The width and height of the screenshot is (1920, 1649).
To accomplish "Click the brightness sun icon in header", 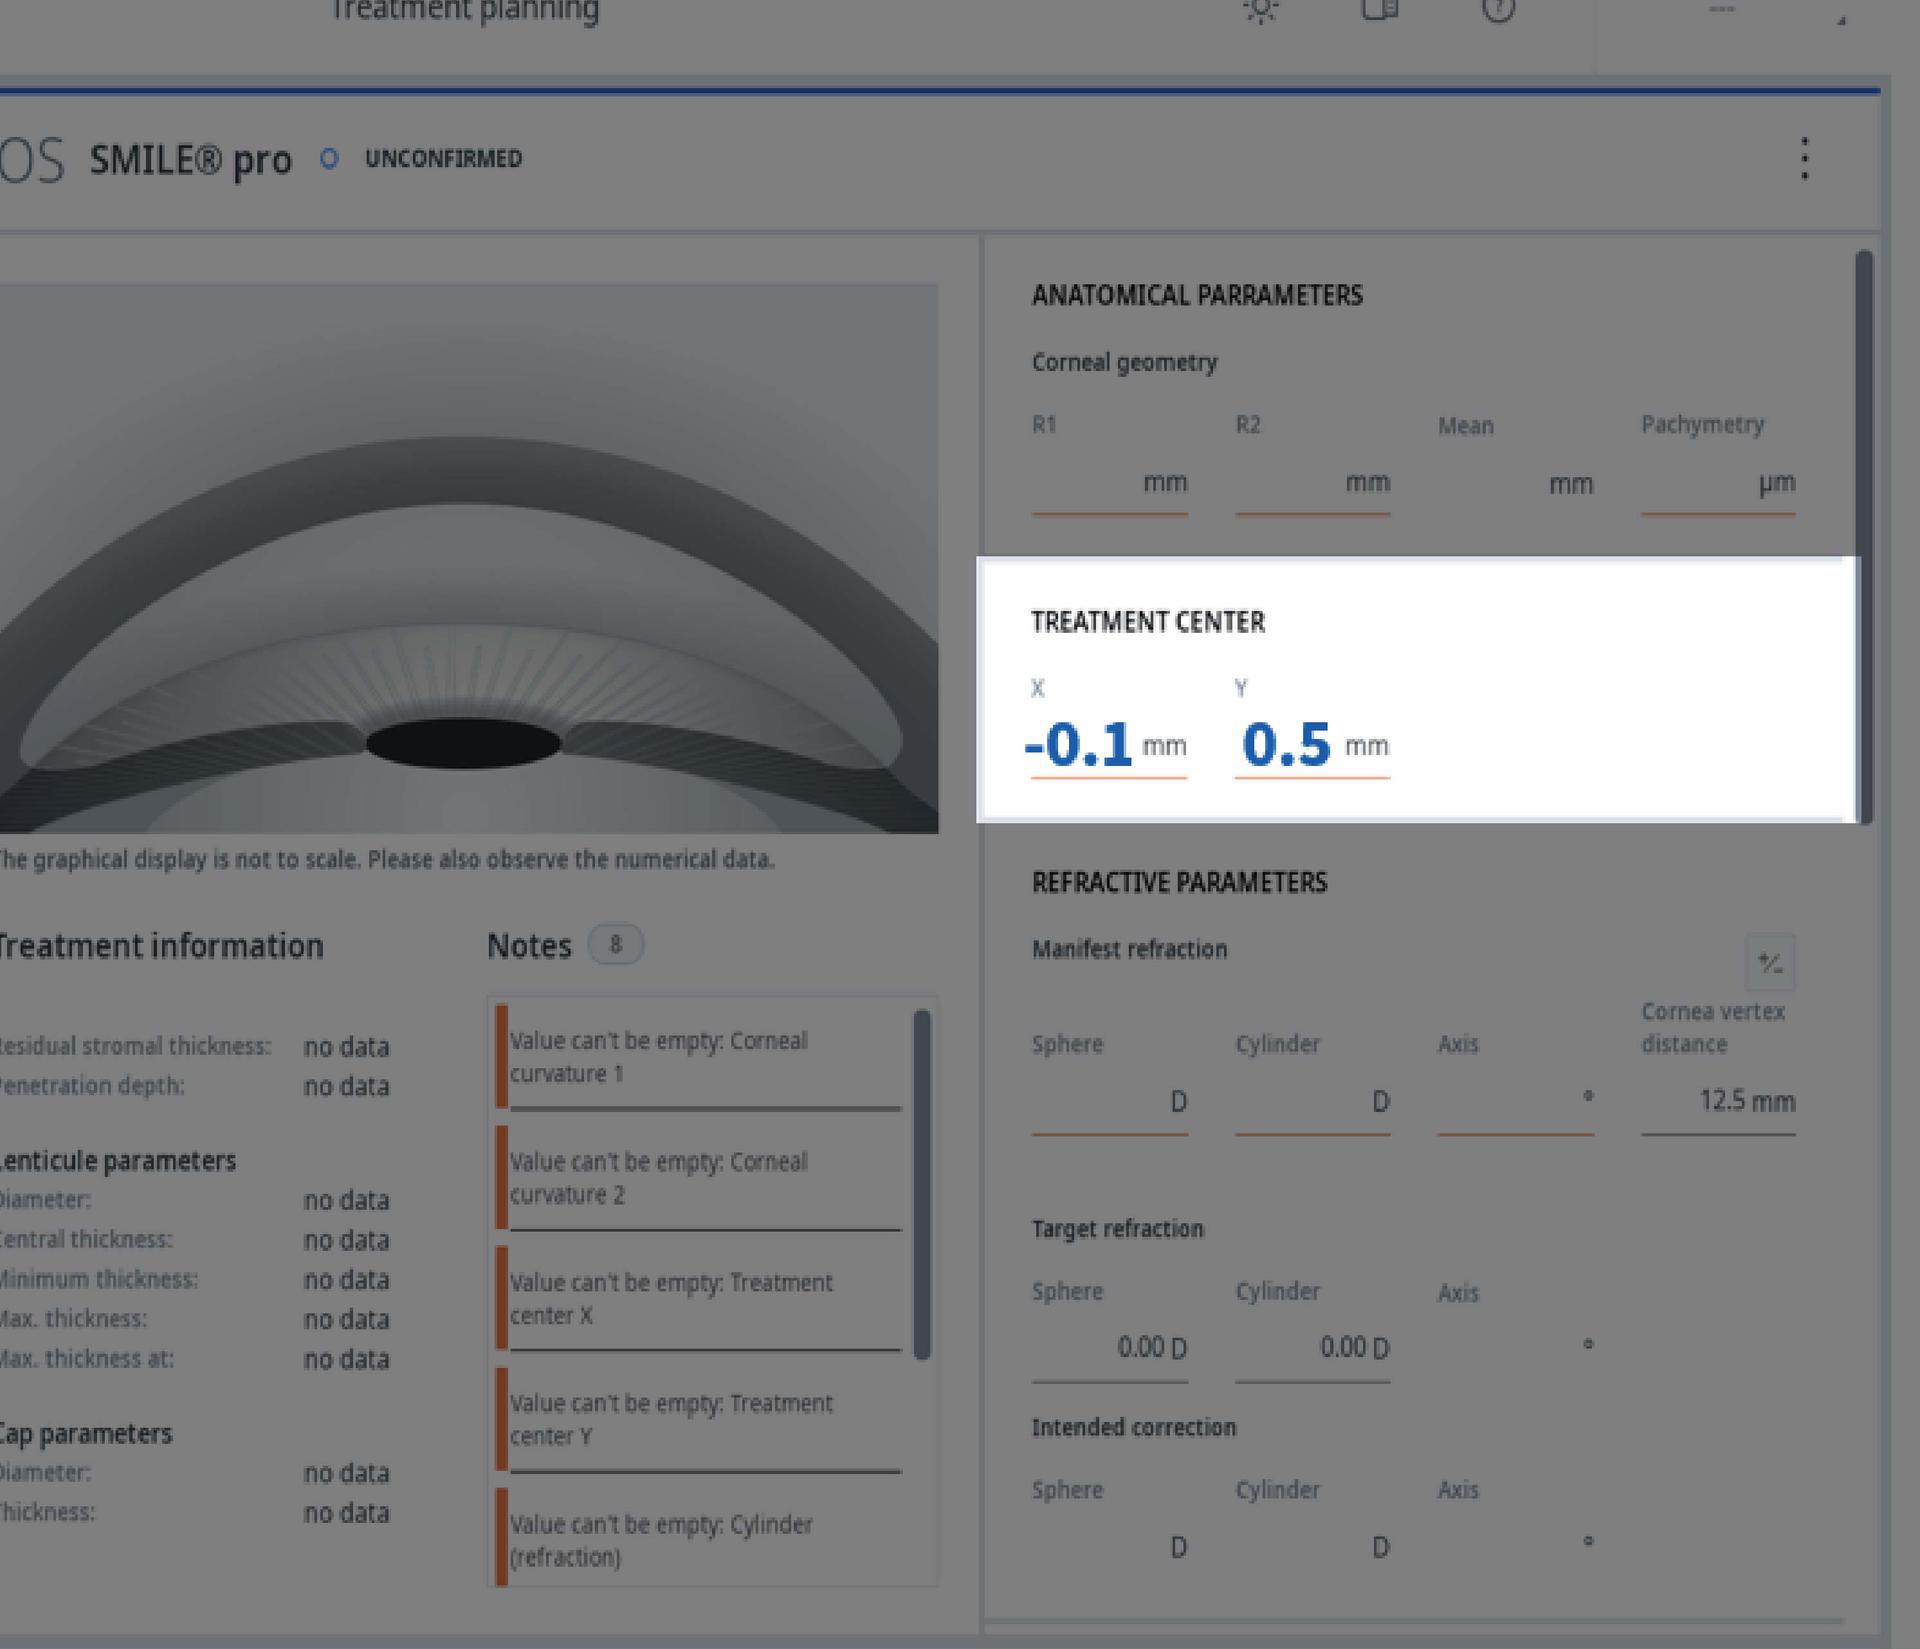I will (1261, 10).
